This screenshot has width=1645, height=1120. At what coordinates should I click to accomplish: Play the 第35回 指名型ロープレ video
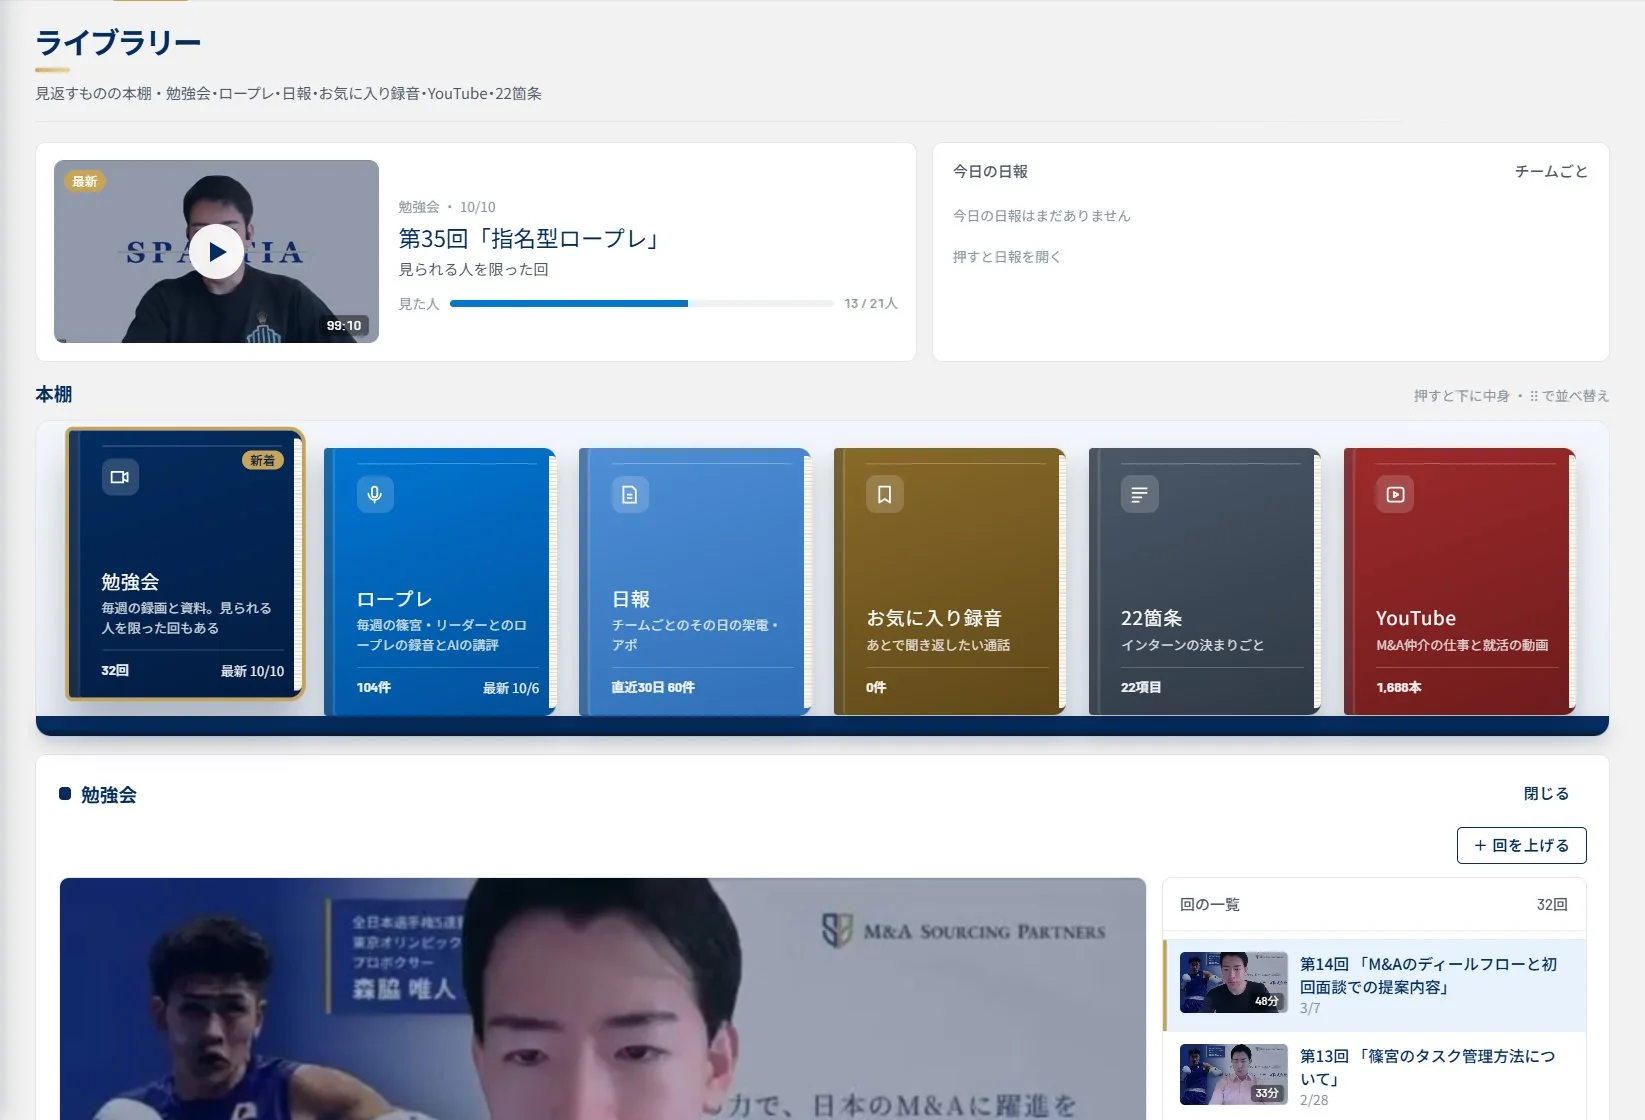click(217, 252)
